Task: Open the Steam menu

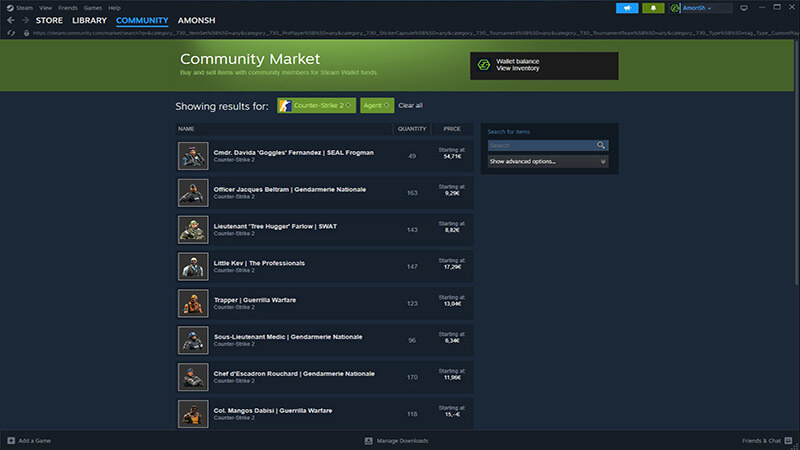Action: [24, 8]
